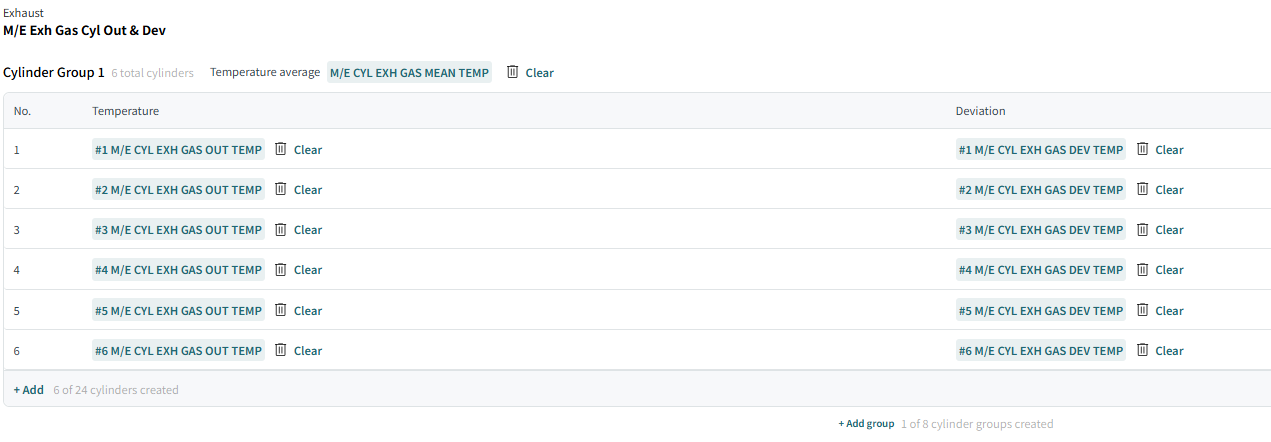Select #2 M/E CYL EXH GAS DEV TEMP tag
This screenshot has height=442, width=1271.
coord(1041,190)
